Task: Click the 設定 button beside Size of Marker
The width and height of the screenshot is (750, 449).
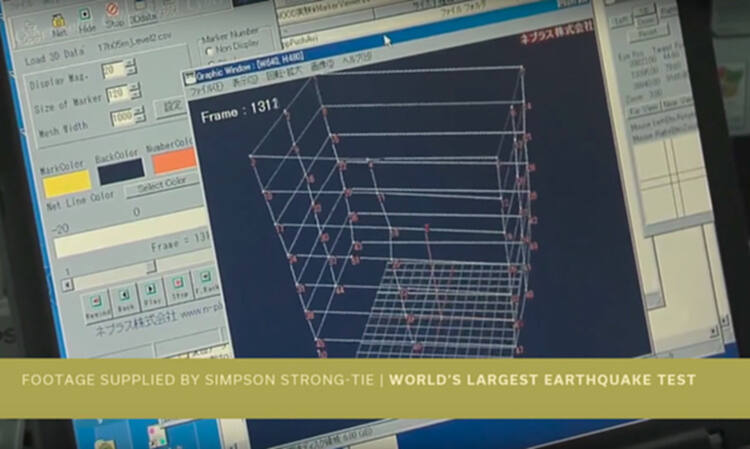Action: [x=169, y=106]
